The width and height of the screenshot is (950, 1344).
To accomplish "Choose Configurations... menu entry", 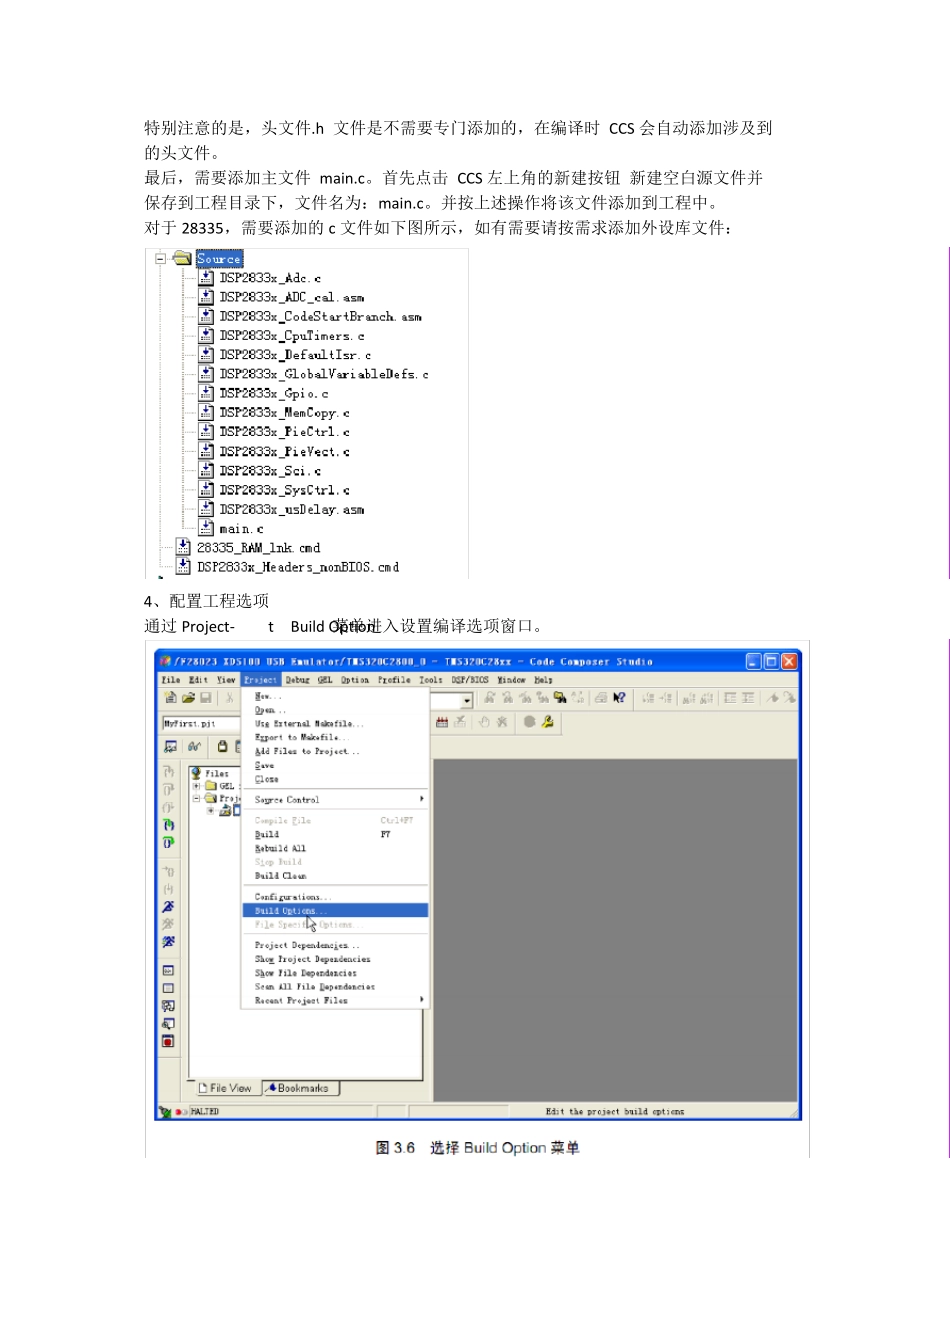I will click(x=335, y=897).
